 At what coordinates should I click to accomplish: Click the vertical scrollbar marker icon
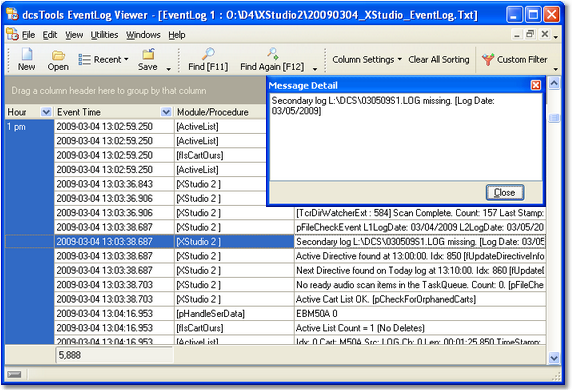click(x=554, y=118)
